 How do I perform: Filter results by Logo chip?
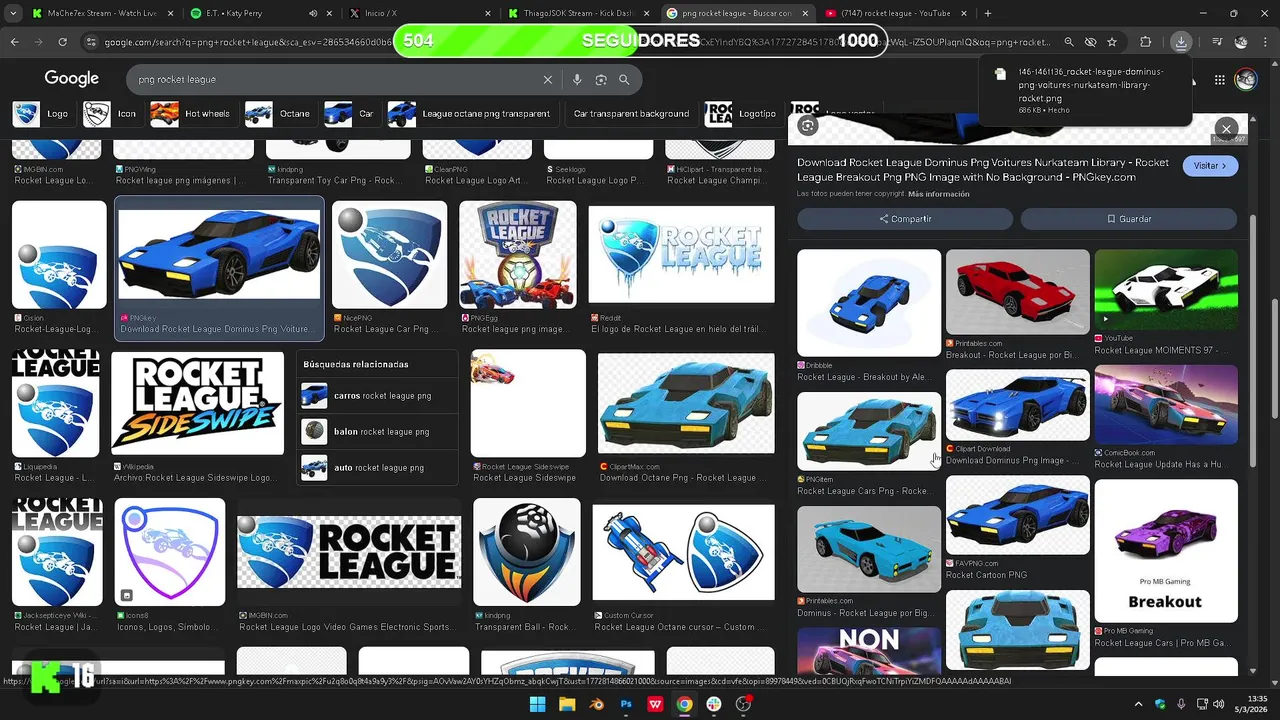click(42, 114)
